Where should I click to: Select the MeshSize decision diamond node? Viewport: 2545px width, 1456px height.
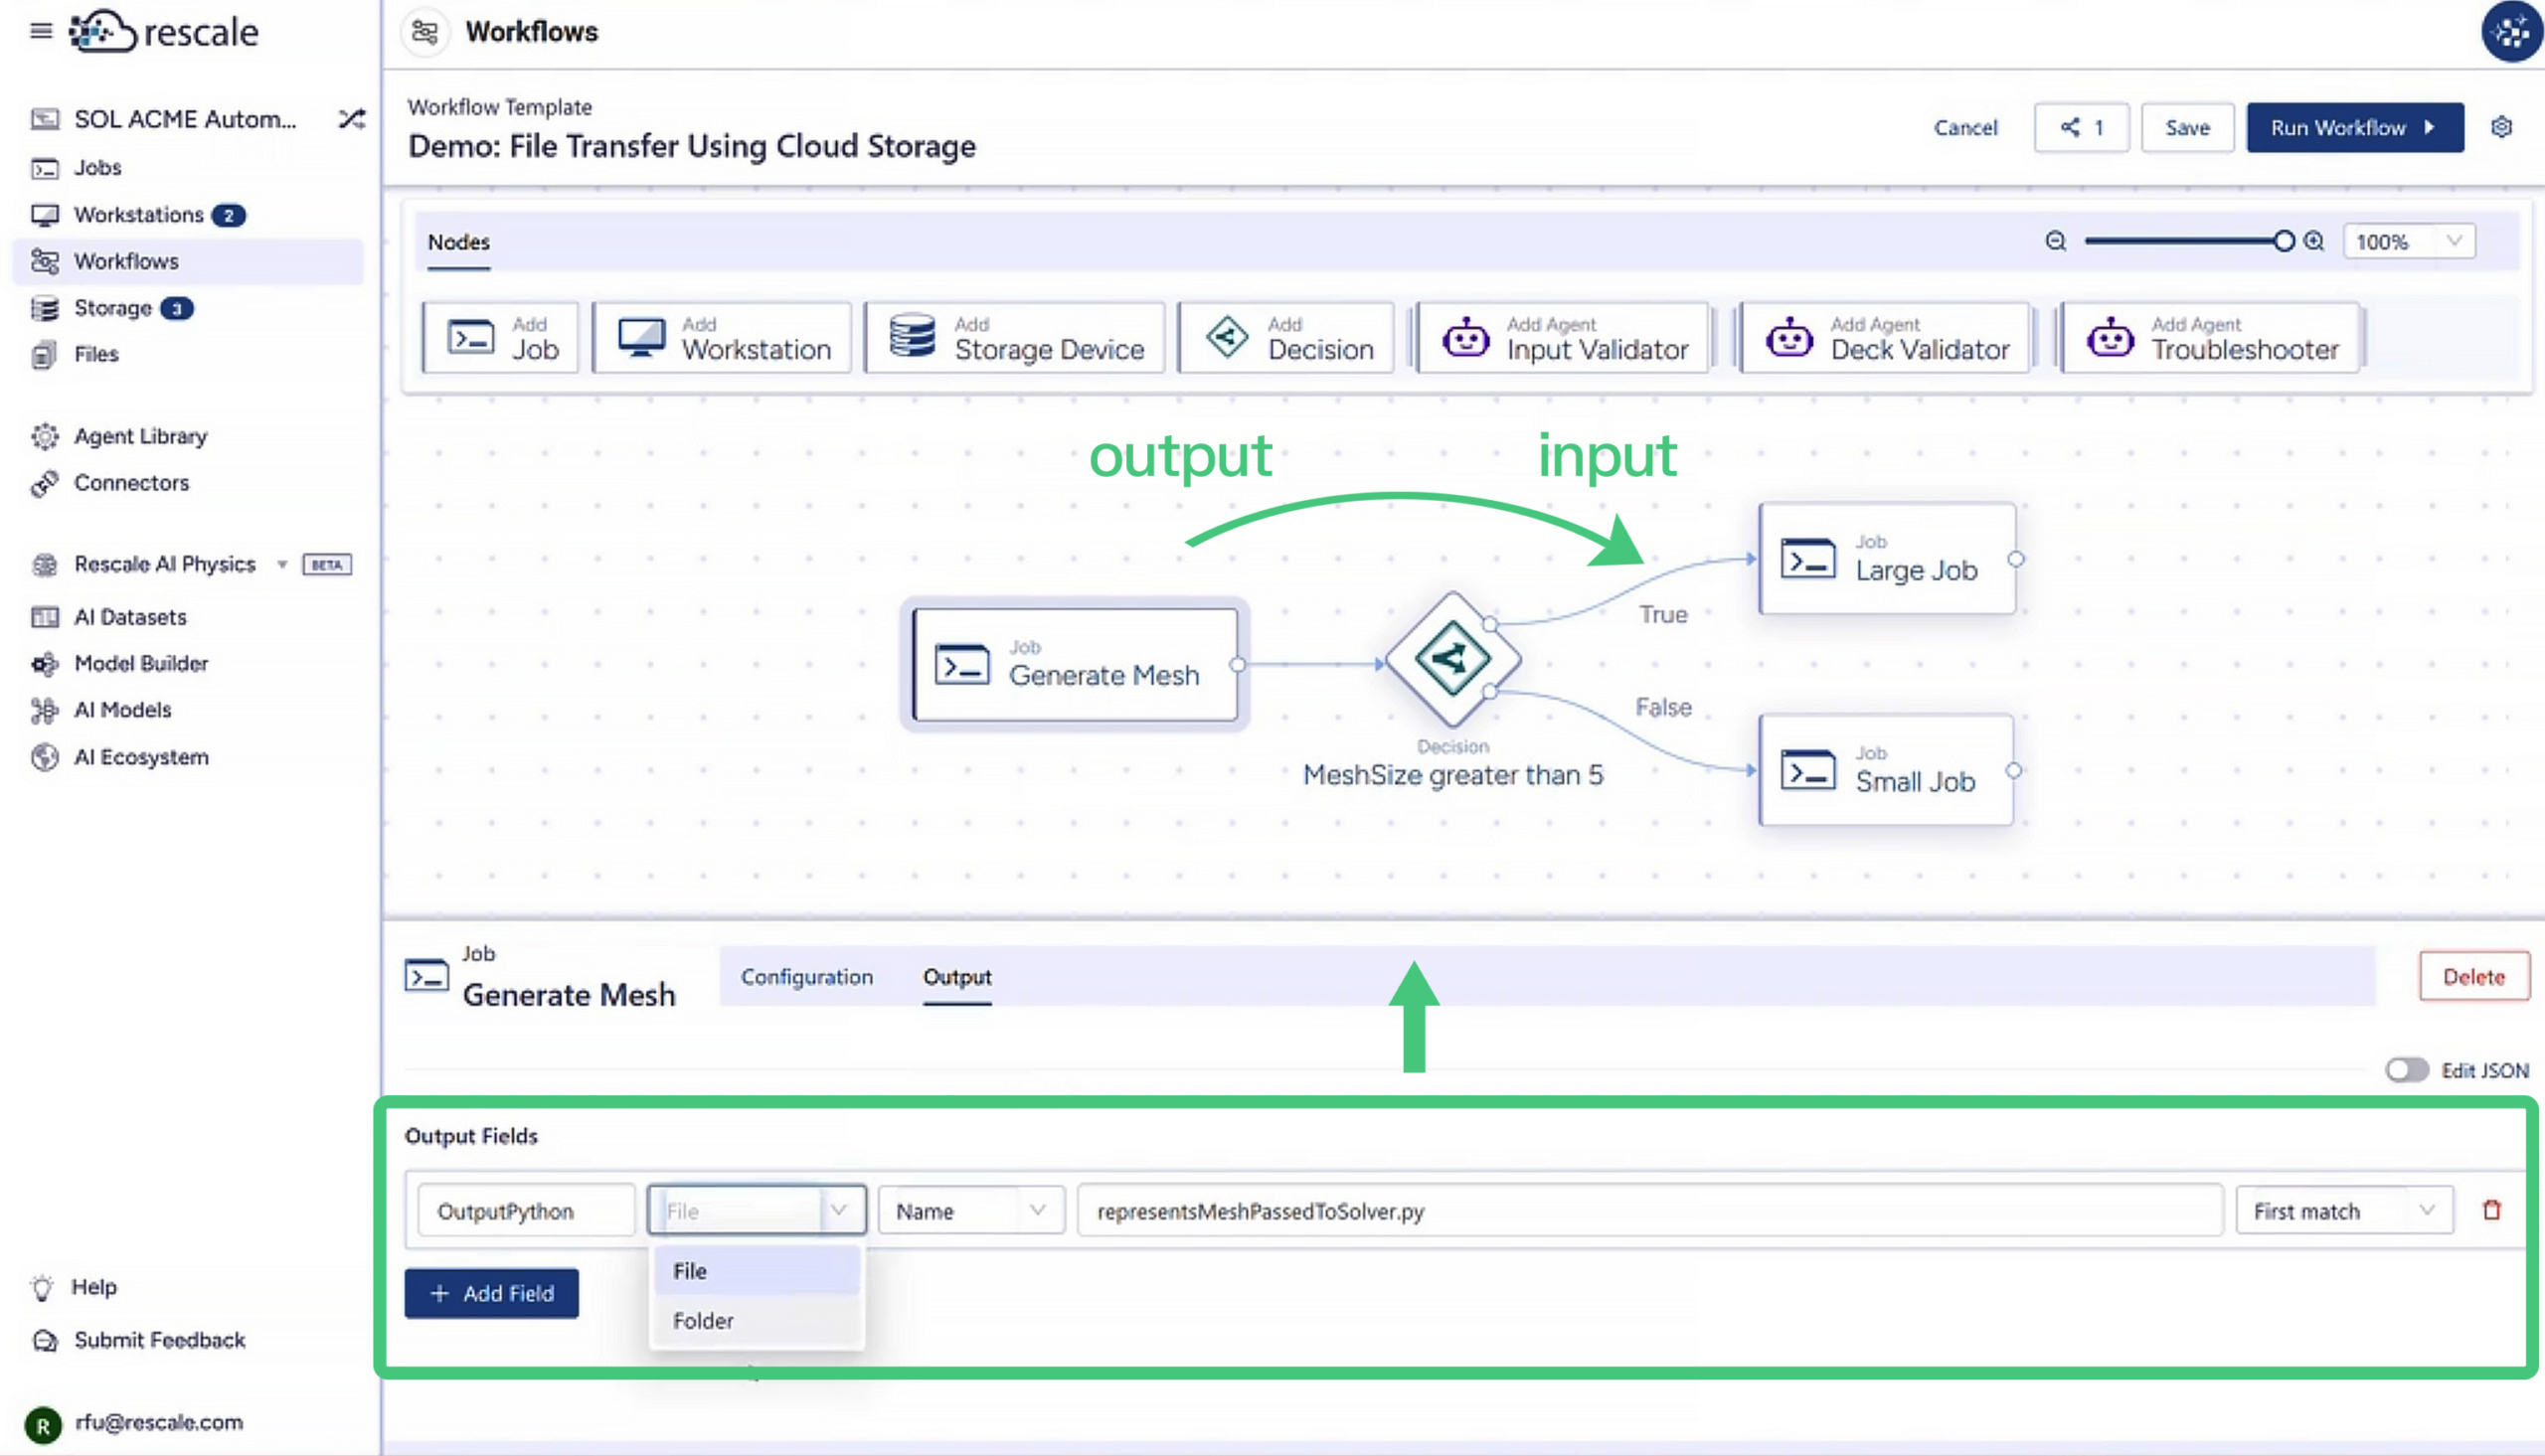pos(1452,659)
